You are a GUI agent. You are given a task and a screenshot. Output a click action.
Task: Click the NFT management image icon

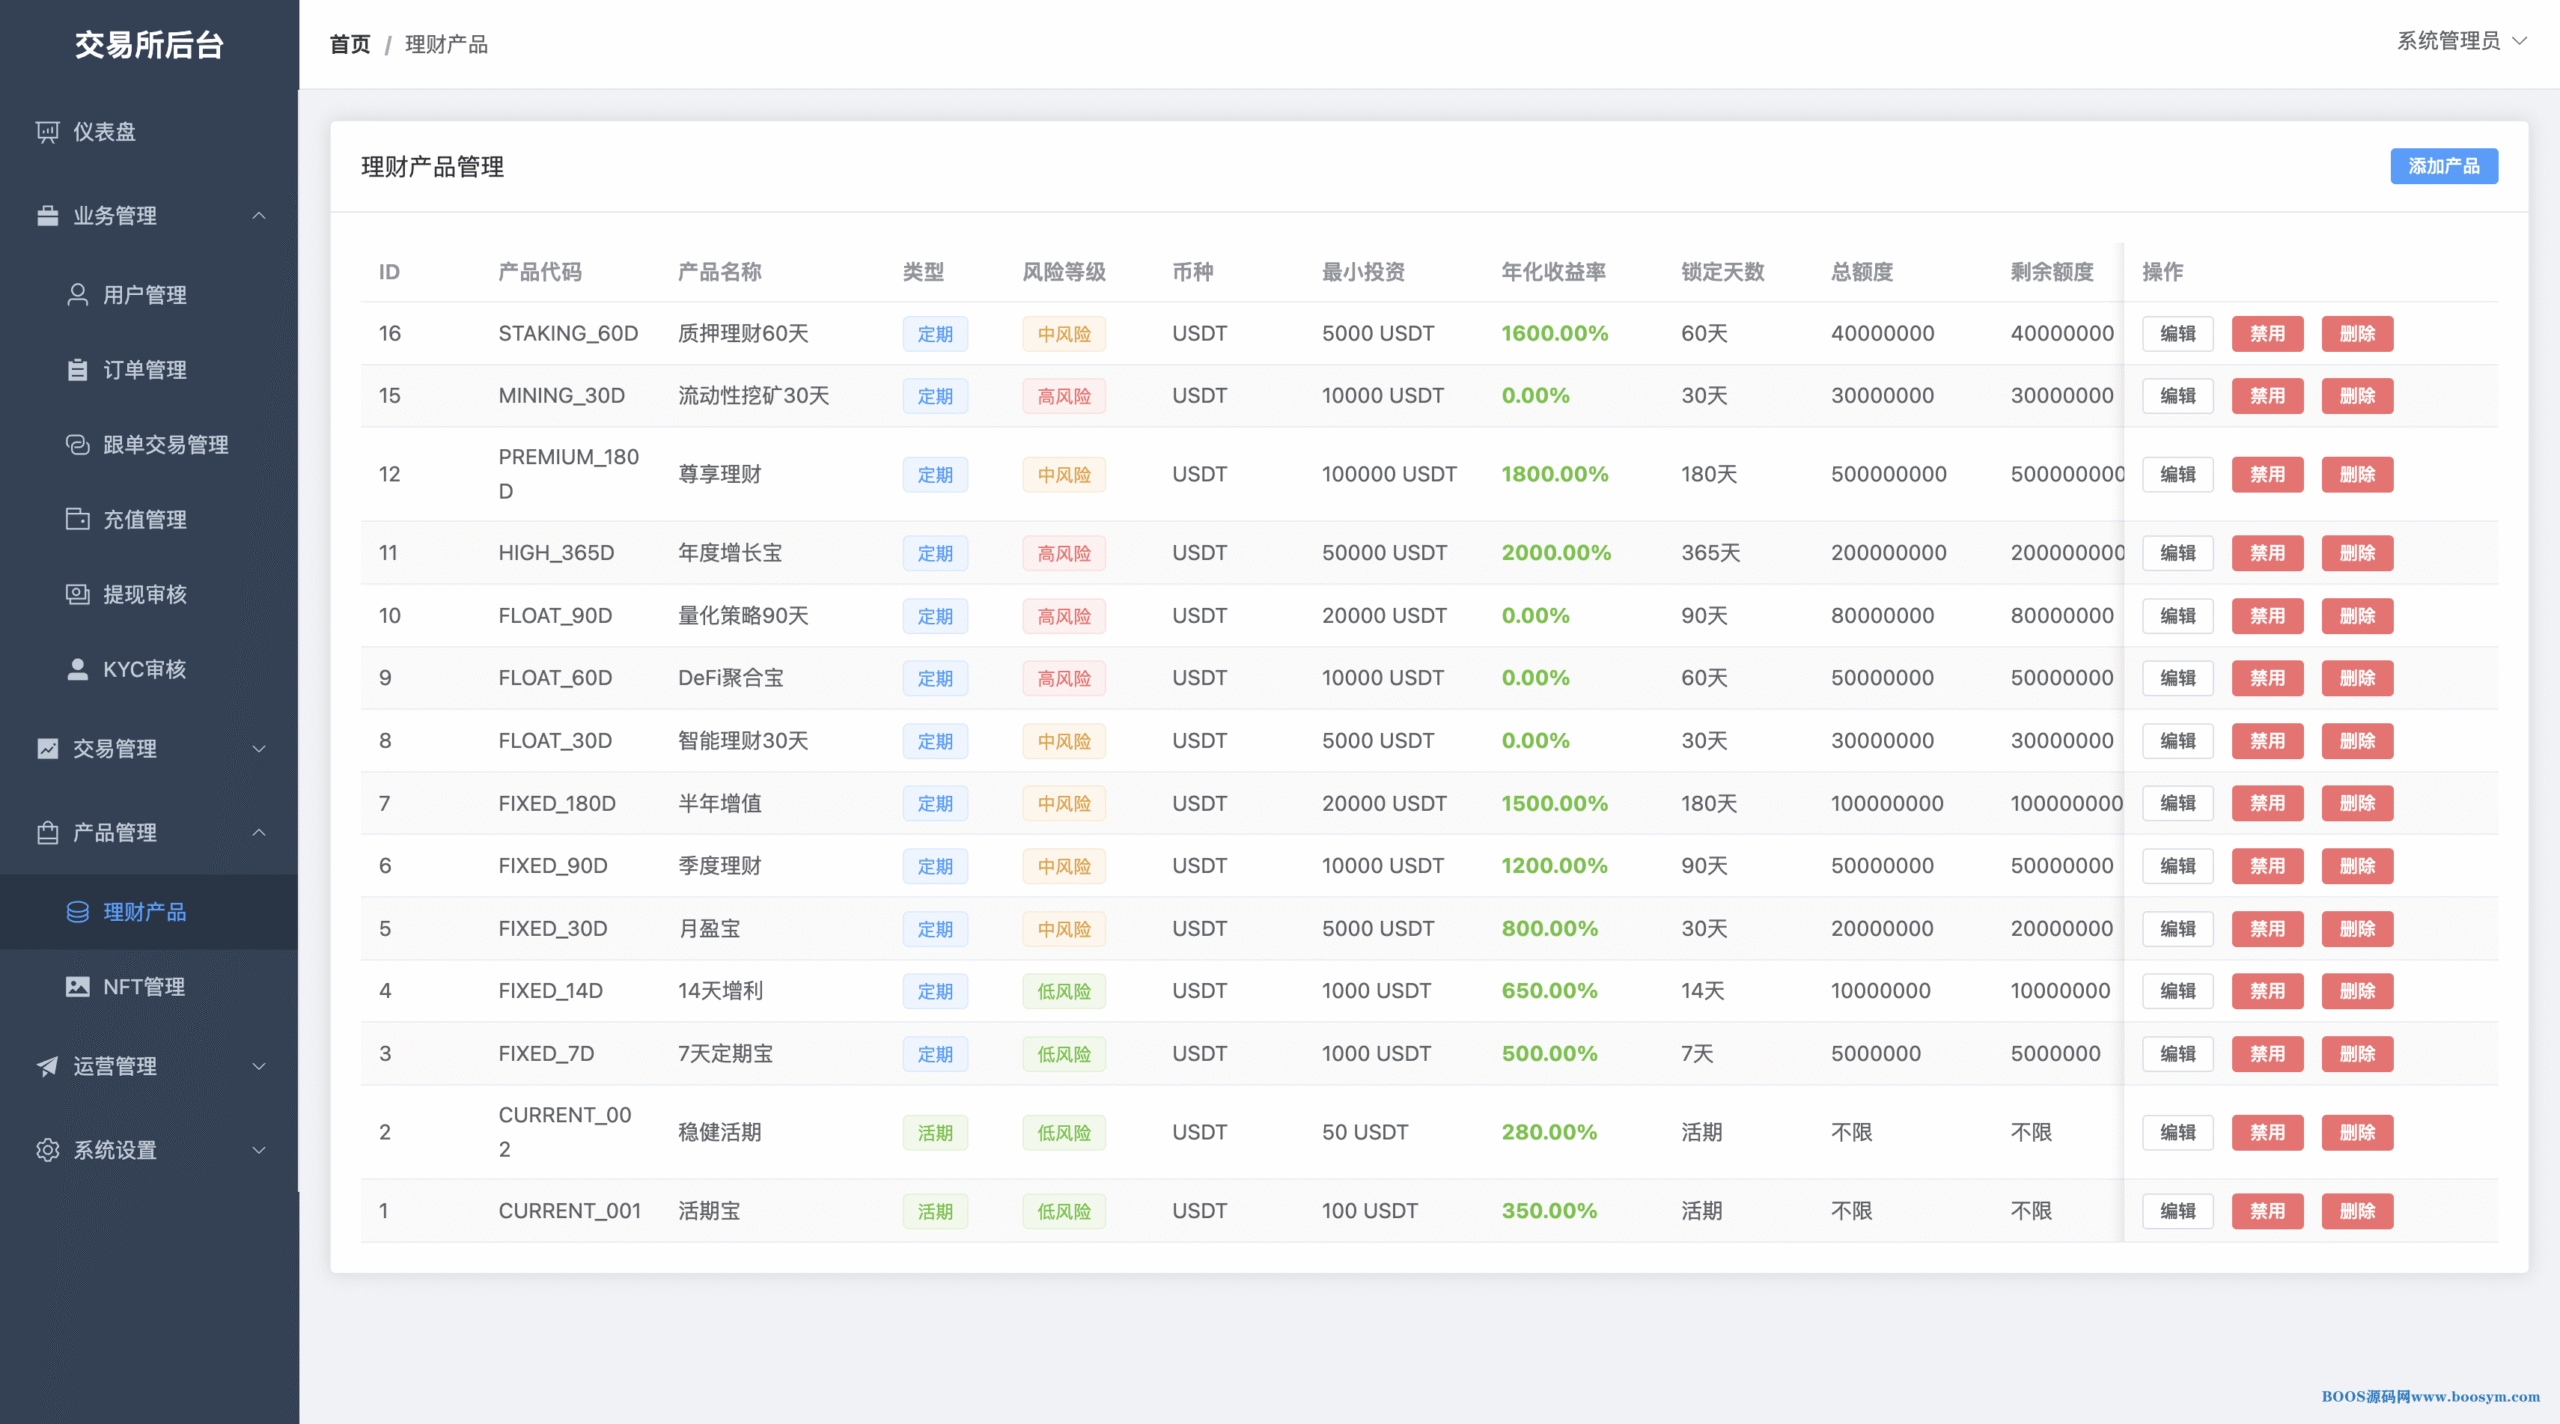pos(77,987)
